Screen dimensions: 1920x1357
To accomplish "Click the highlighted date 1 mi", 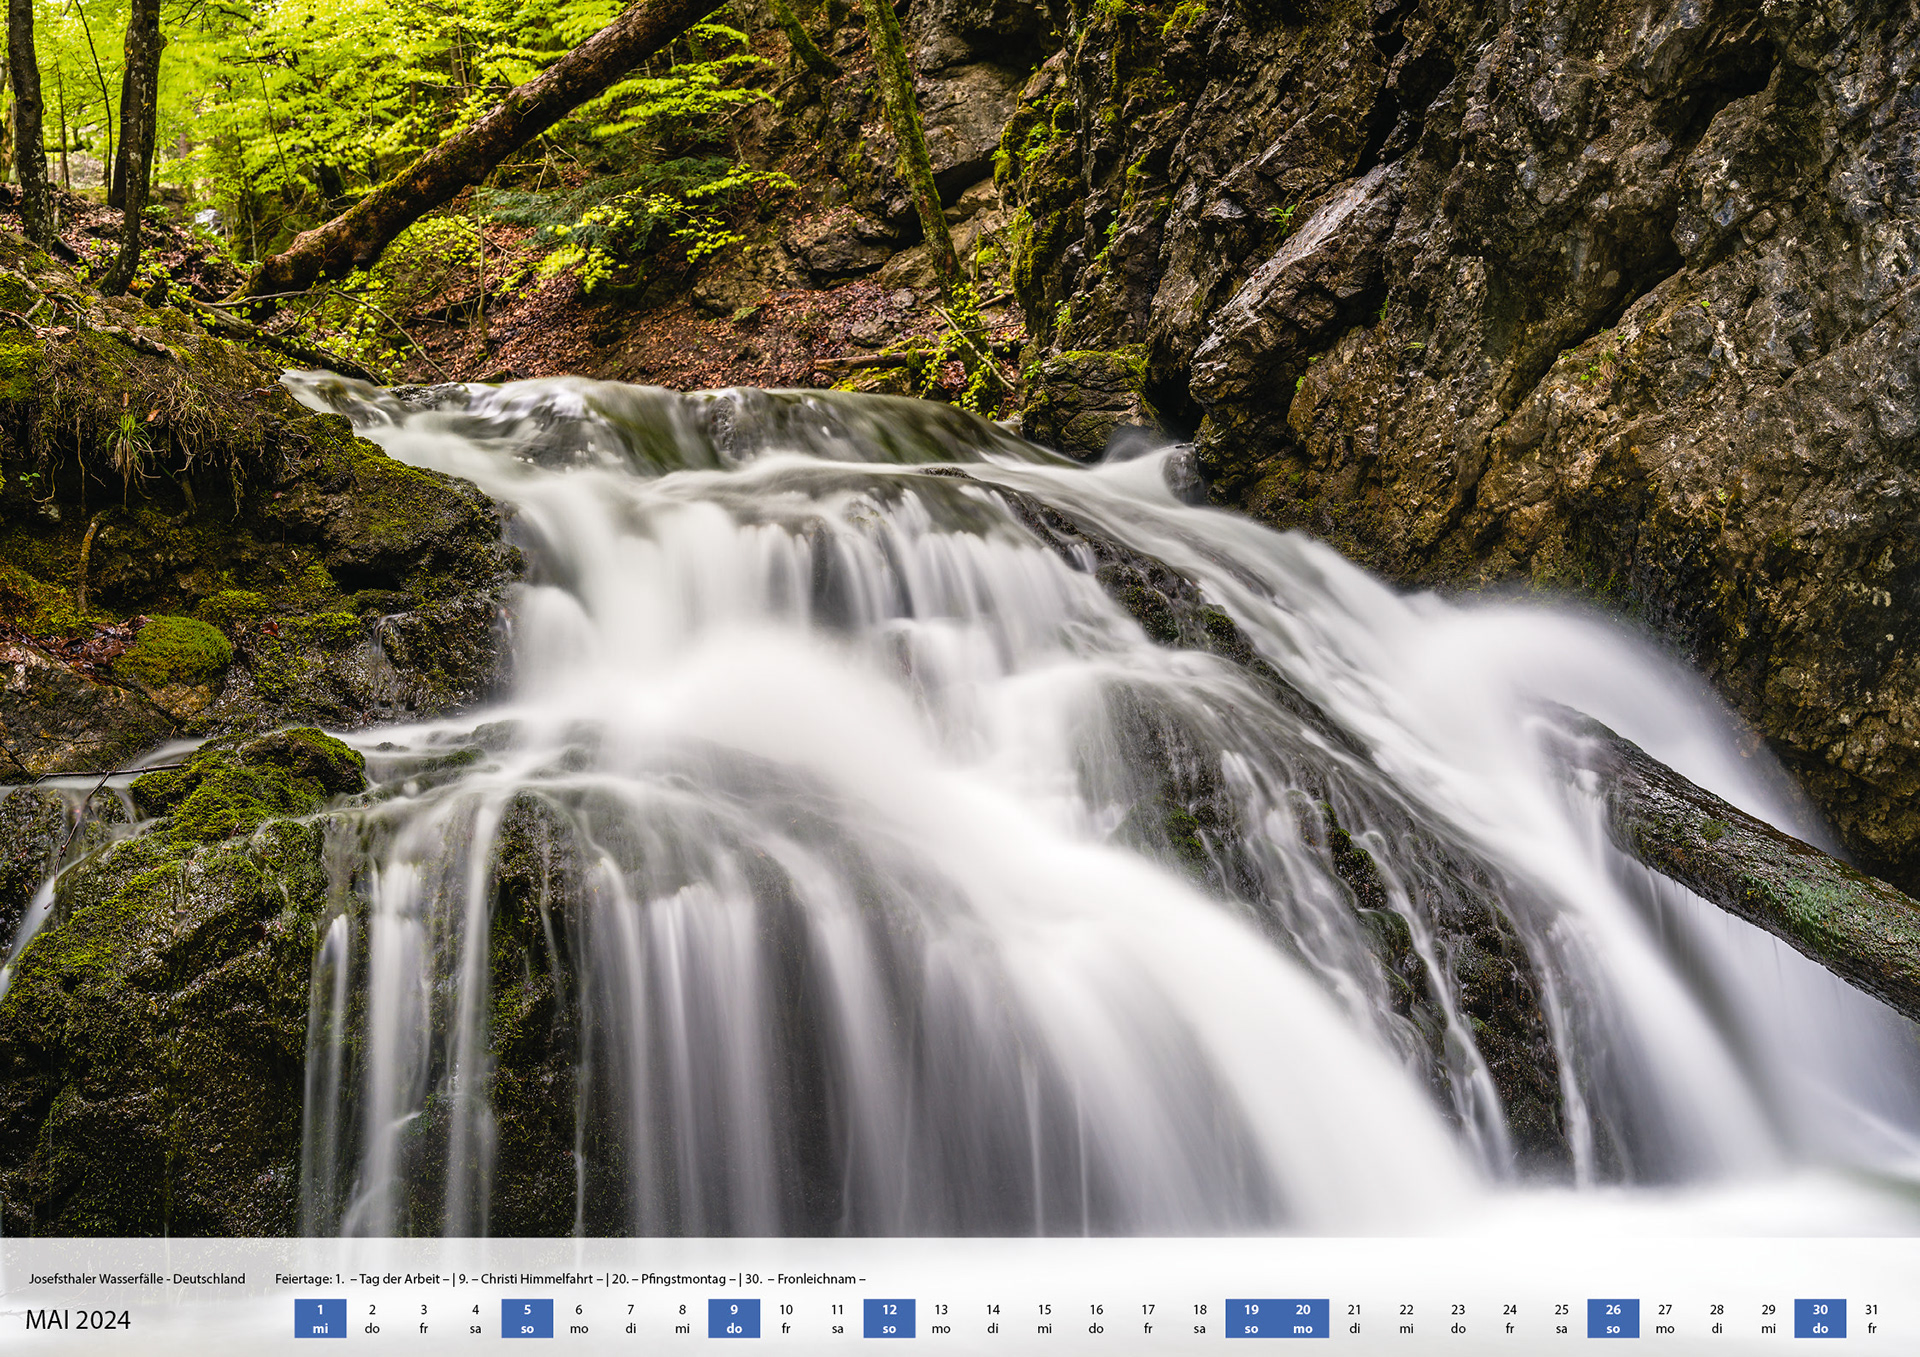I will tap(320, 1318).
